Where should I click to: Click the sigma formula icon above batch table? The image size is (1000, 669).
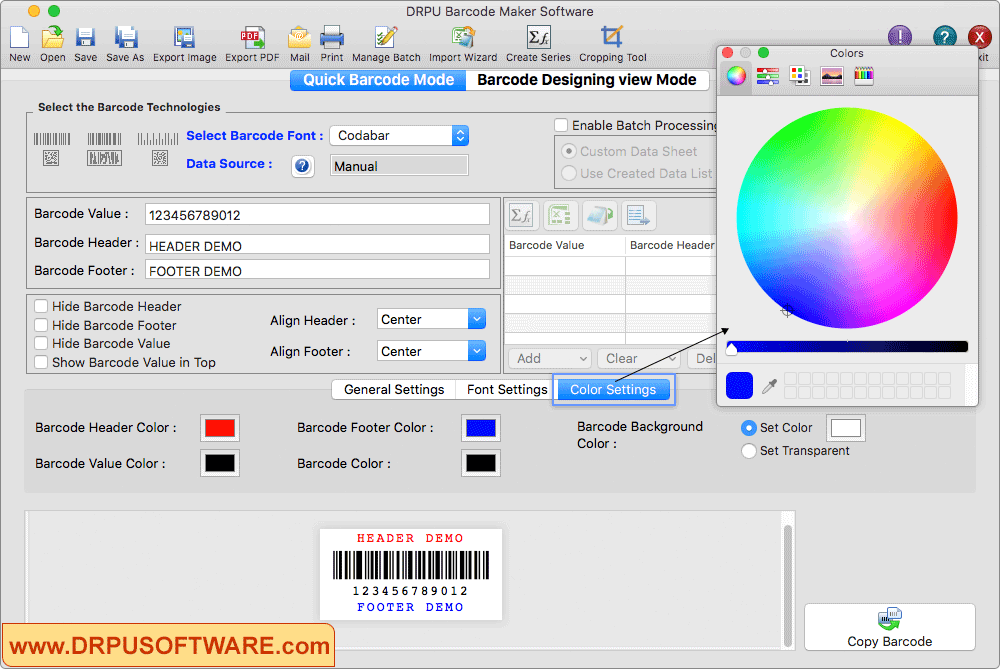coord(521,216)
